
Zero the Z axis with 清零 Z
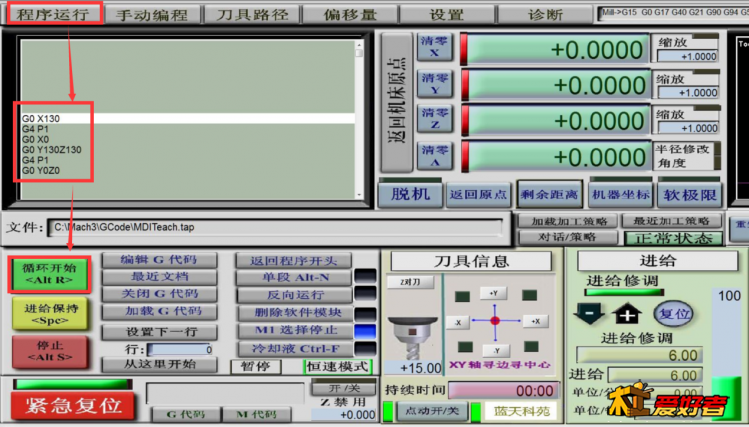(x=434, y=118)
